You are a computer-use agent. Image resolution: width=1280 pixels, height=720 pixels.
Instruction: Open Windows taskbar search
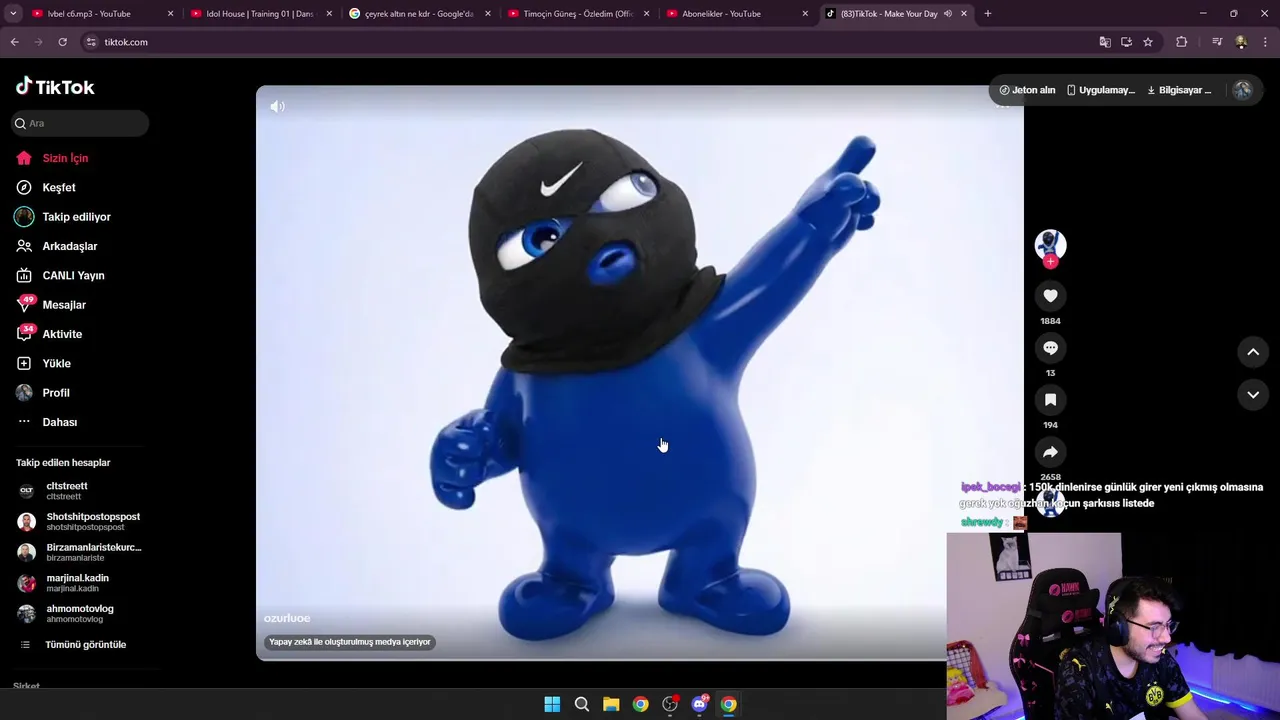[581, 704]
